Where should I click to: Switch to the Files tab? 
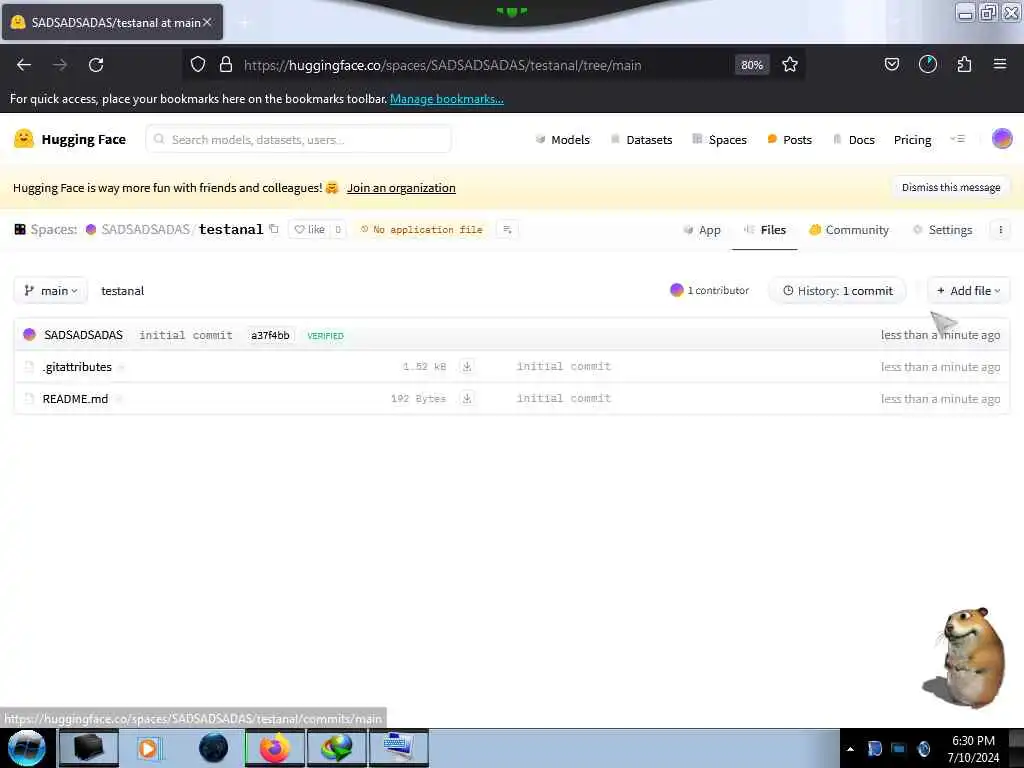765,230
